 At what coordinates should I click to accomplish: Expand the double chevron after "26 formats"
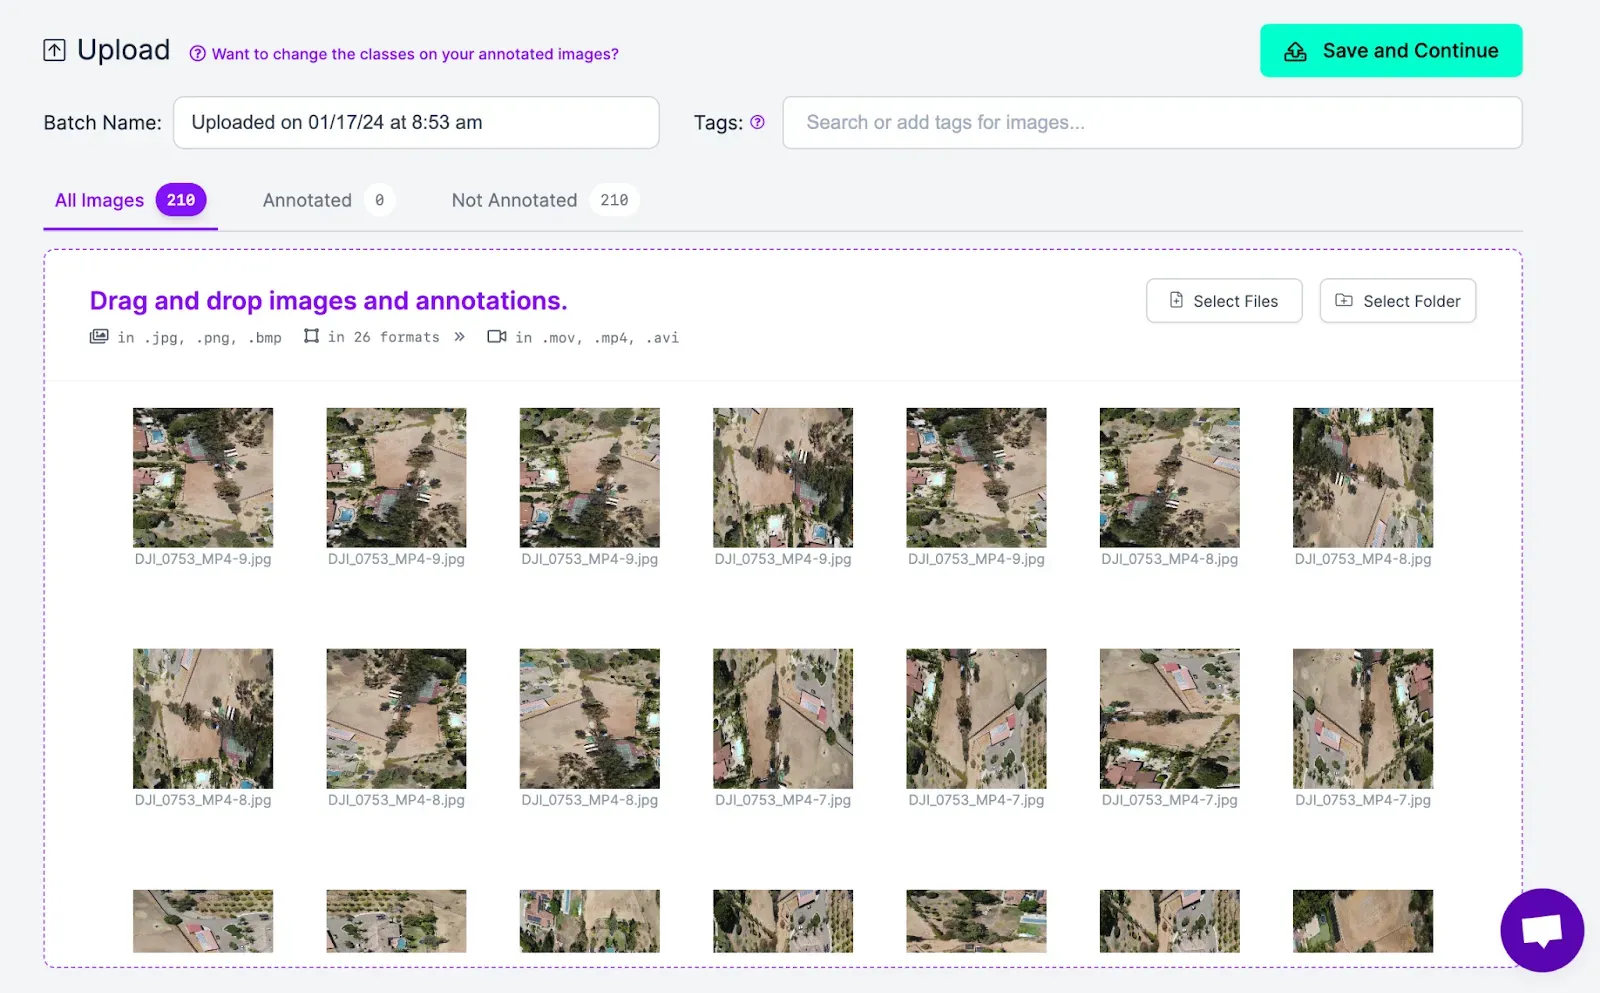coord(459,337)
